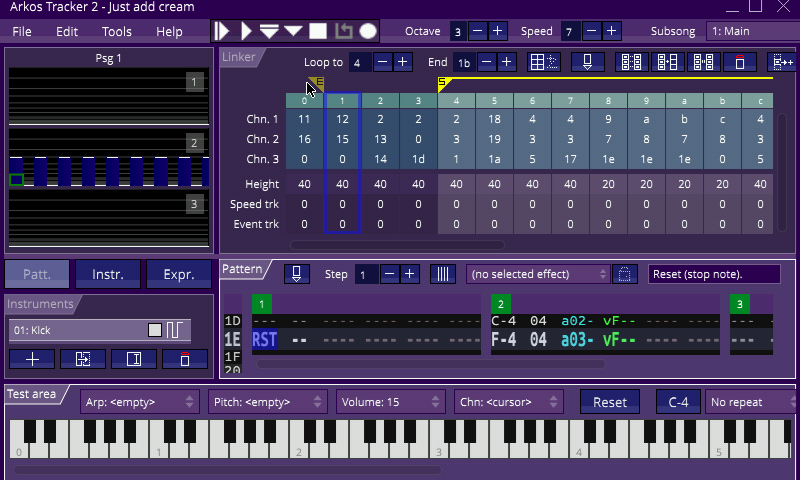Toggle channel 2 mute in Psg 1

(x=194, y=143)
